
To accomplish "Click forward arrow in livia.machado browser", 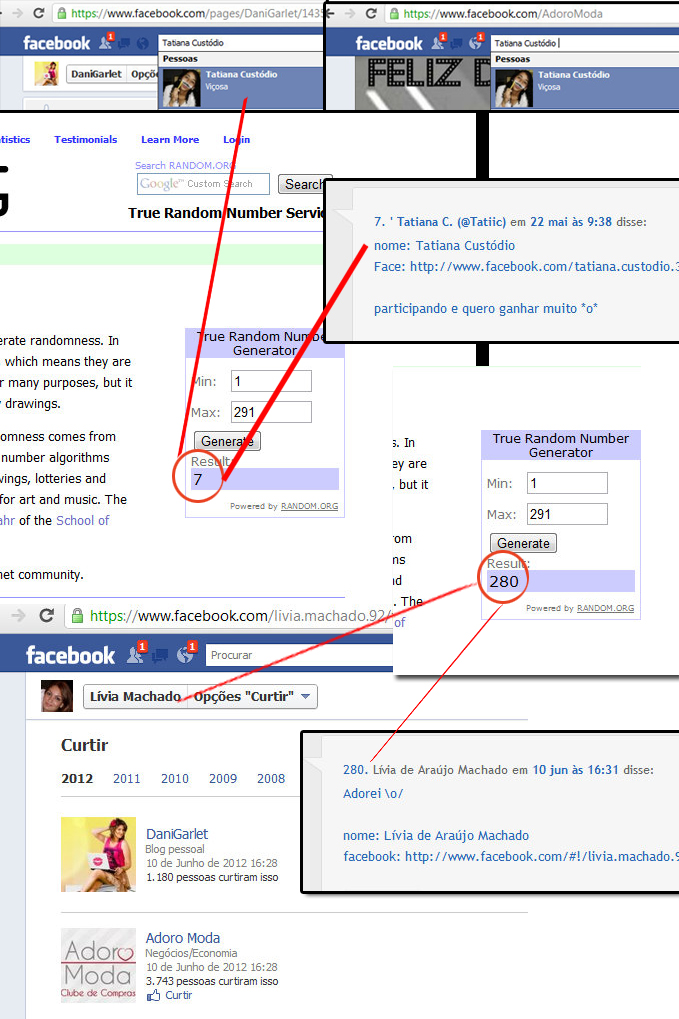I will coord(18,615).
